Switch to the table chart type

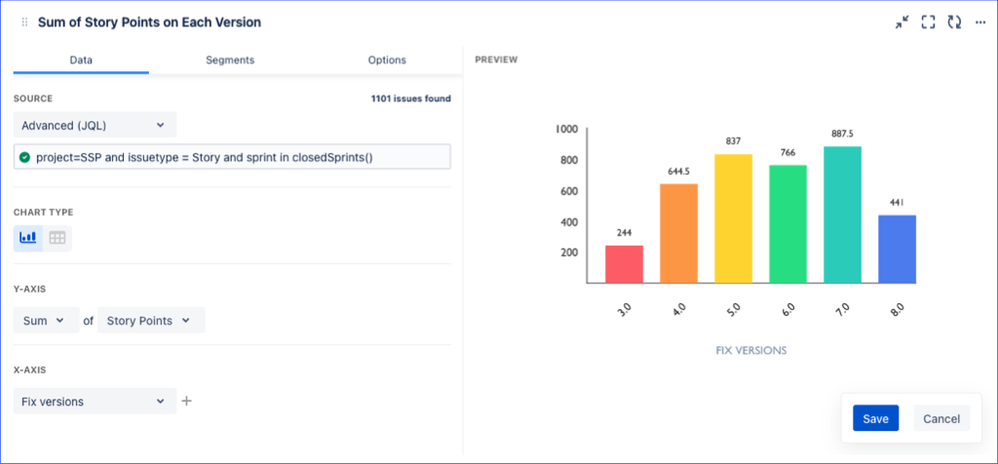tap(57, 238)
